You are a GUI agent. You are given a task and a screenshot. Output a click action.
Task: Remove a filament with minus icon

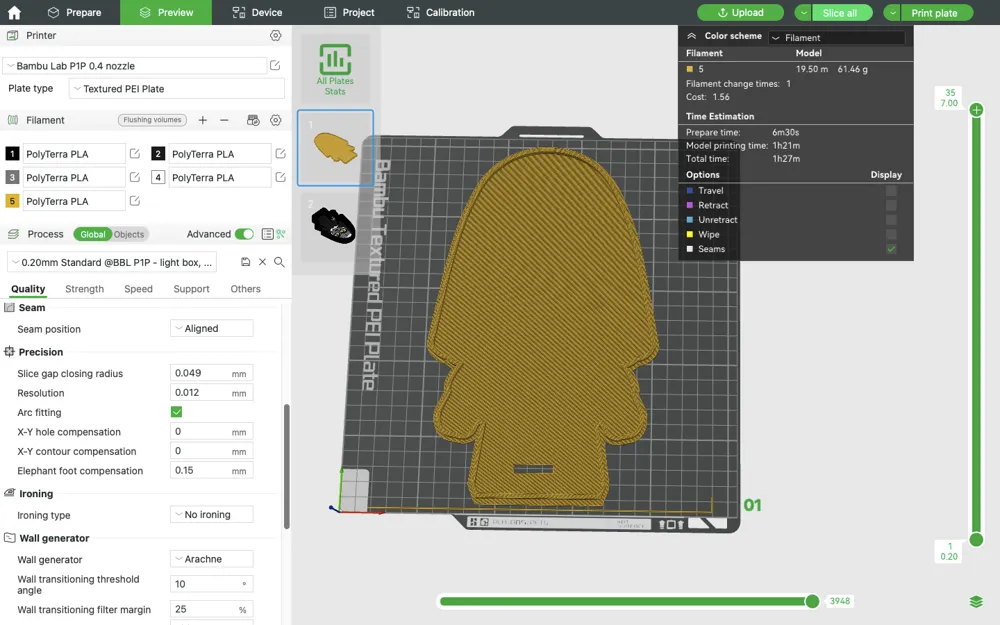point(224,120)
